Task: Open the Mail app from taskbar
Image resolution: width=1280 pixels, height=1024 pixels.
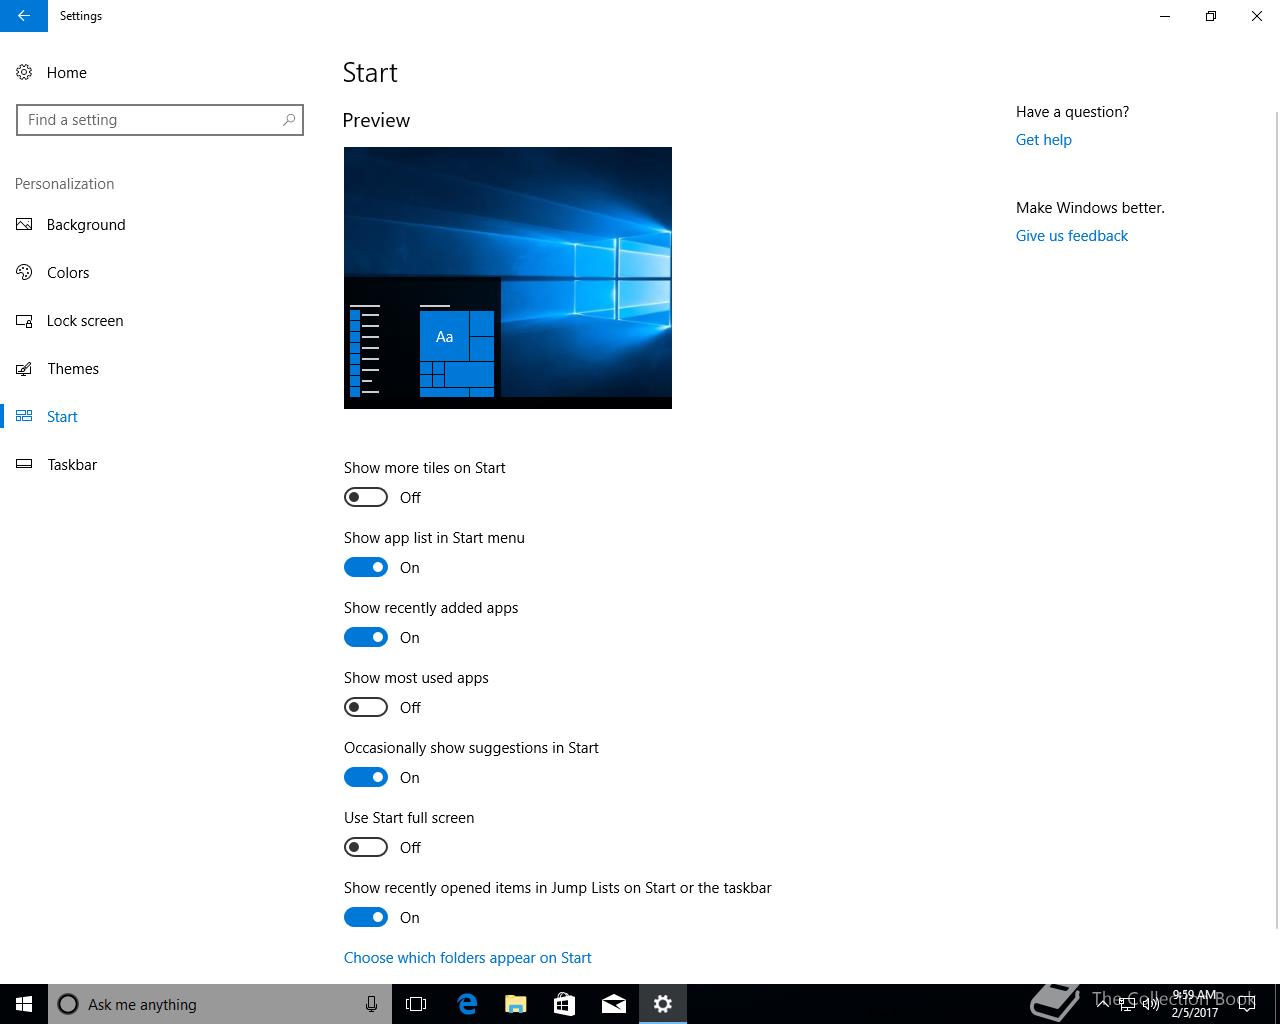Action: tap(614, 1004)
